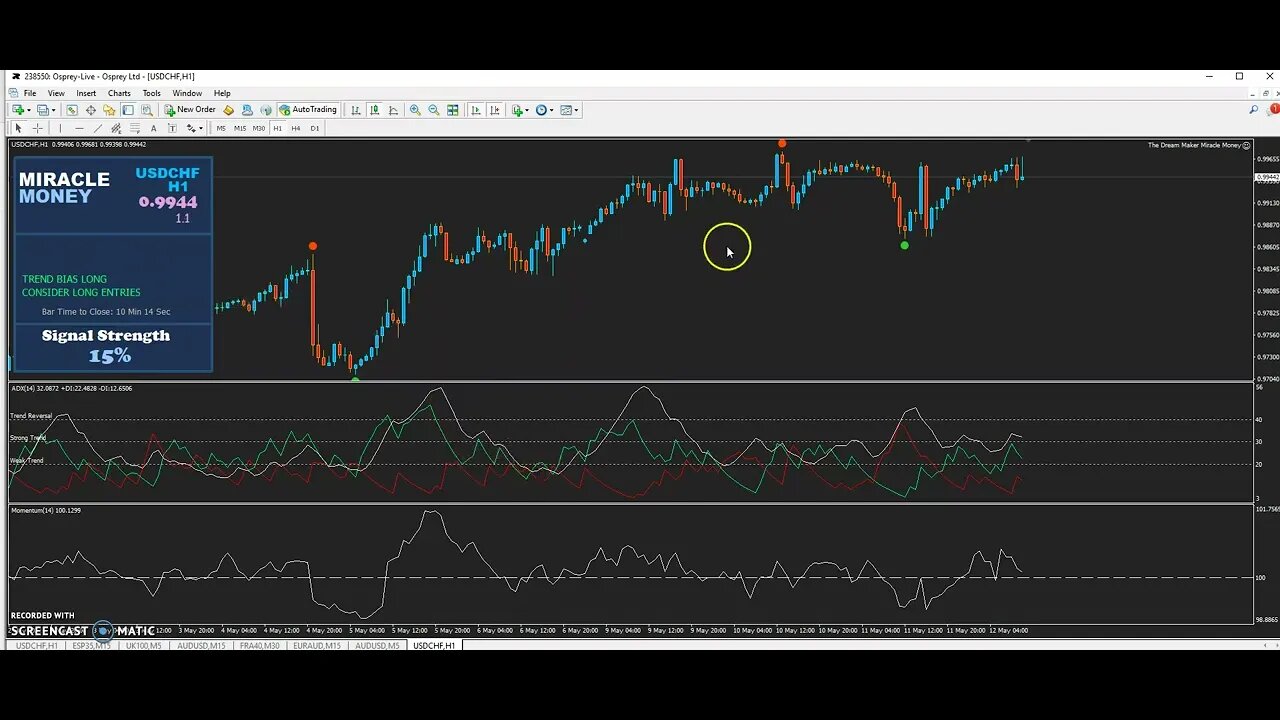The image size is (1280, 720).
Task: Select the Crosshair tool
Action: tap(37, 128)
